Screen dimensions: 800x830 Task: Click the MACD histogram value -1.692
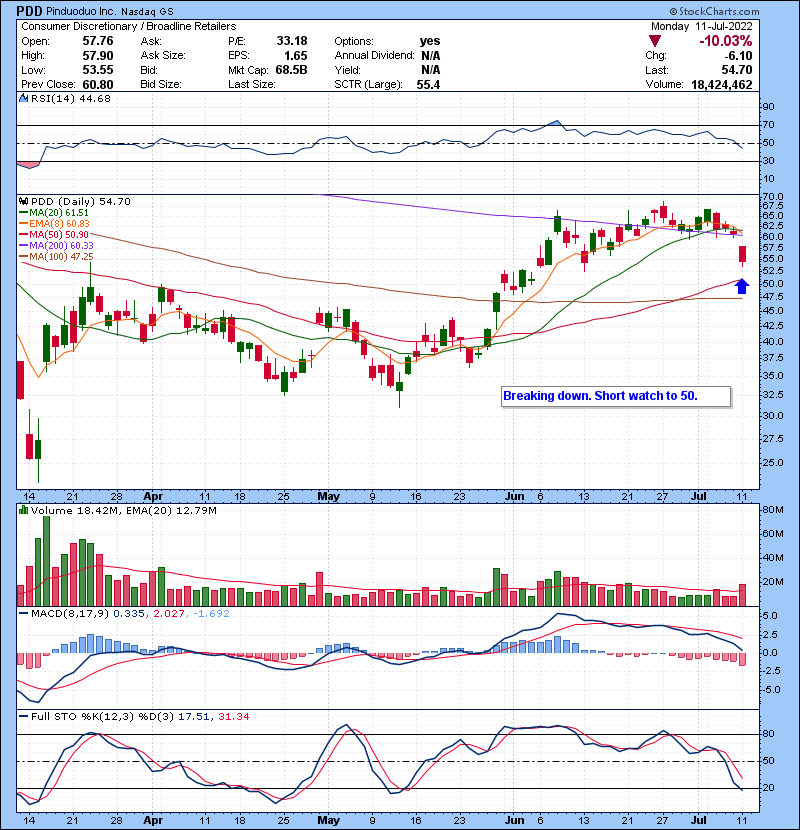click(211, 614)
